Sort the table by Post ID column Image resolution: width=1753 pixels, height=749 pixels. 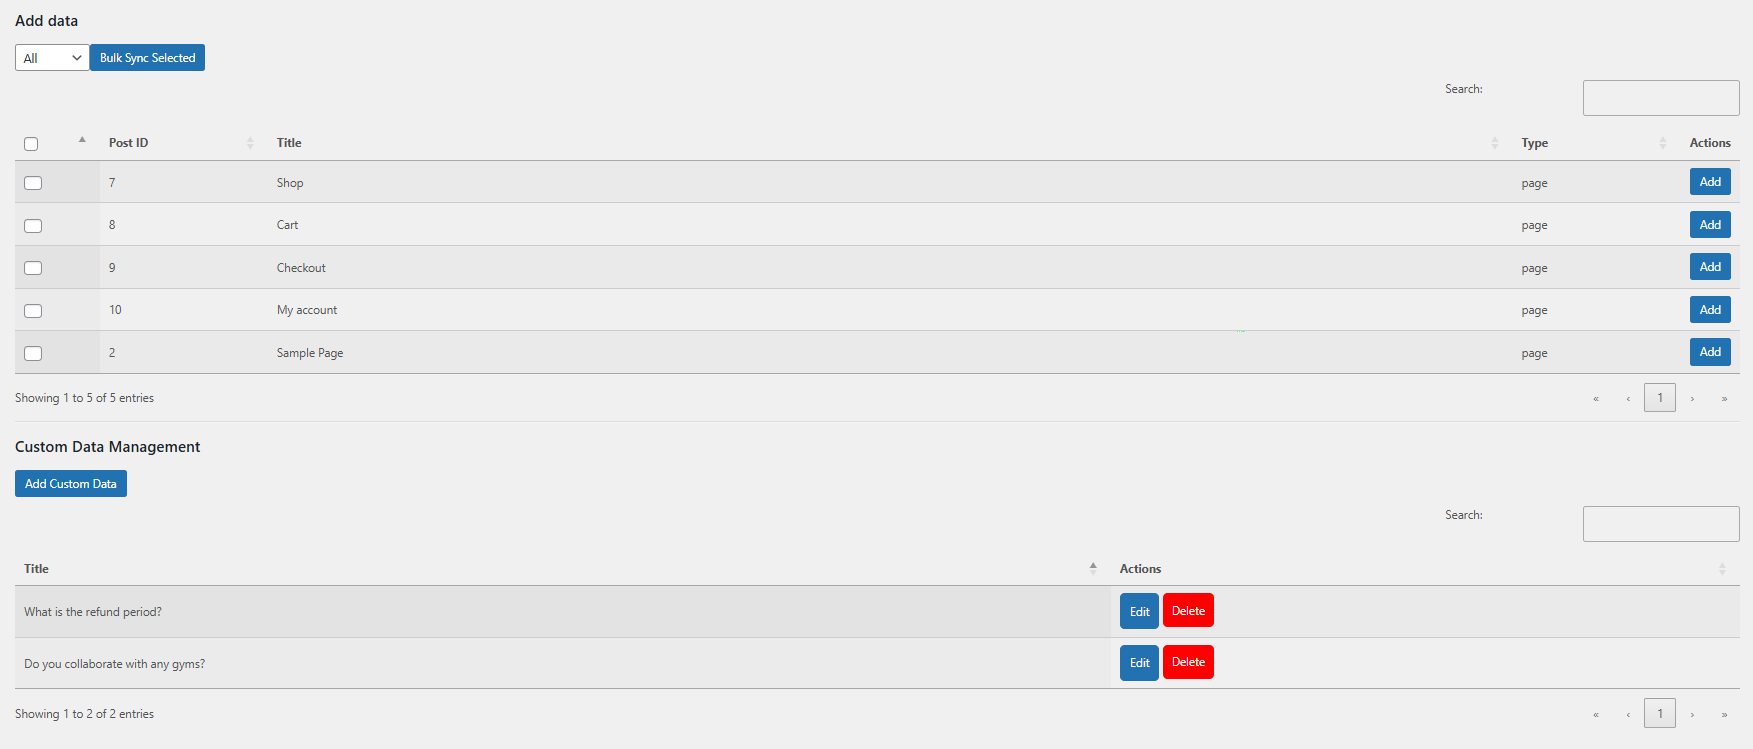pos(129,143)
